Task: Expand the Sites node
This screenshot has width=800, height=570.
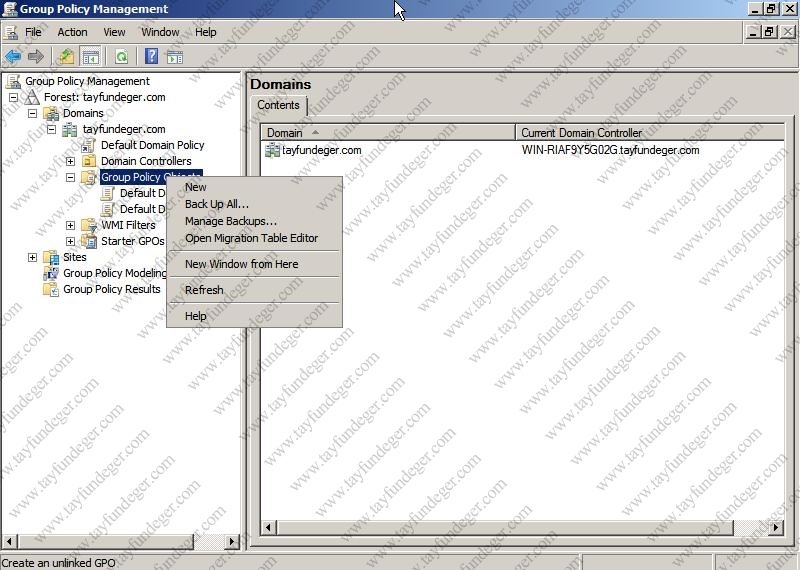Action: (33, 257)
